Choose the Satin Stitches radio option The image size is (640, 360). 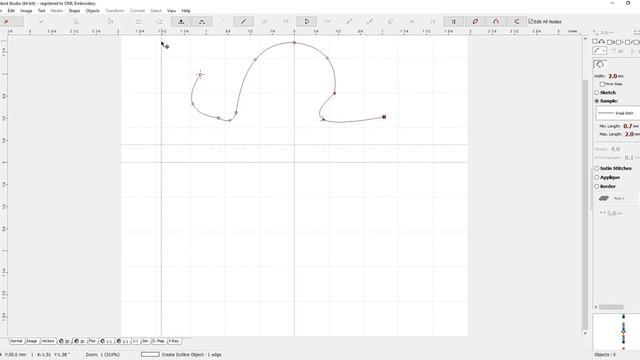(597, 168)
